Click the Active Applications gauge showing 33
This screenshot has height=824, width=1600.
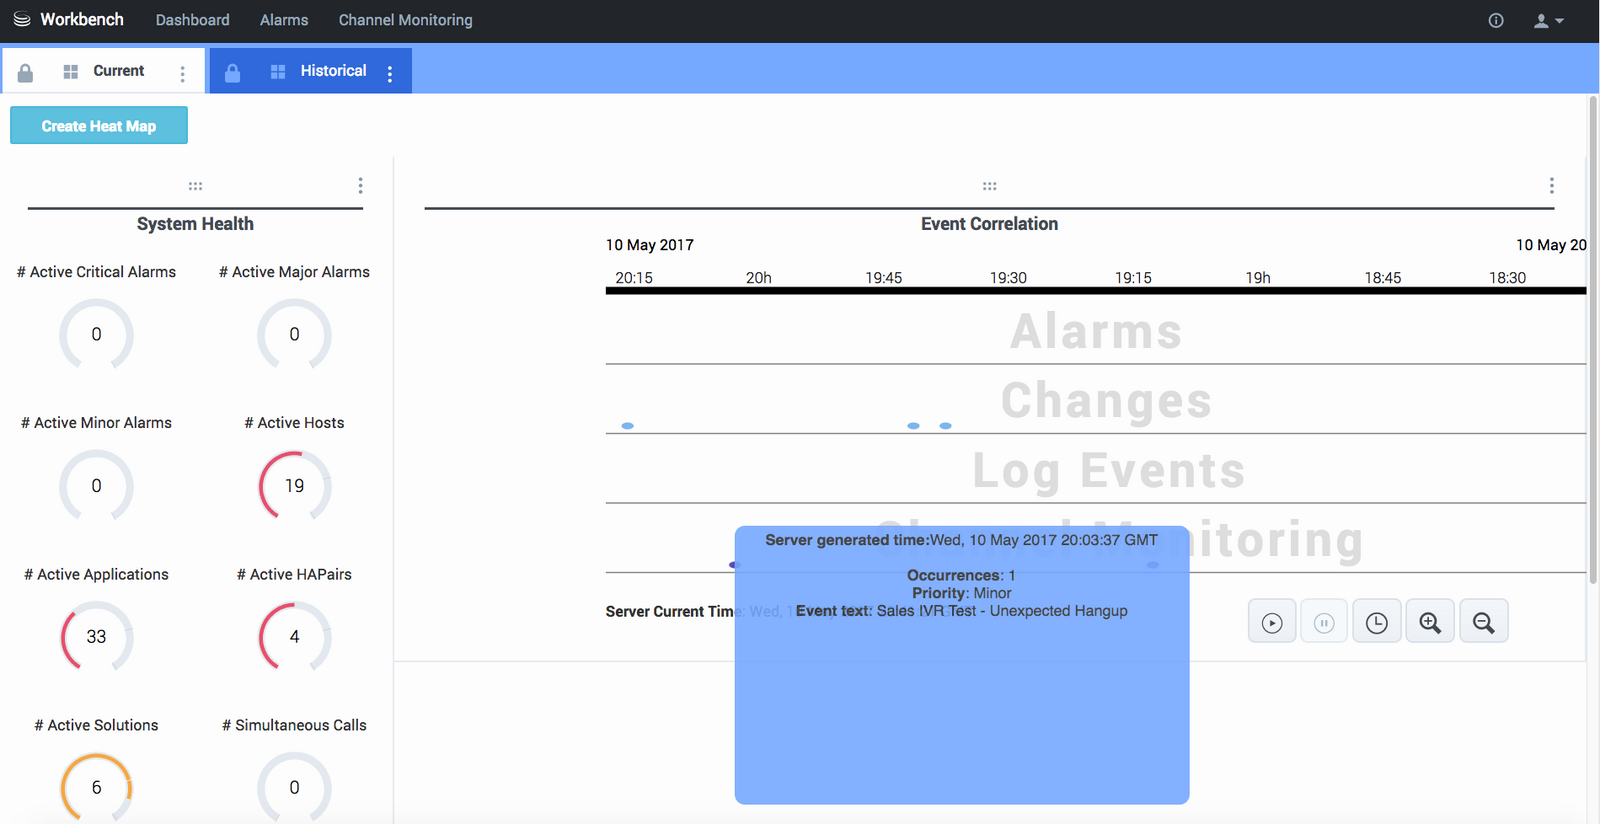point(96,637)
